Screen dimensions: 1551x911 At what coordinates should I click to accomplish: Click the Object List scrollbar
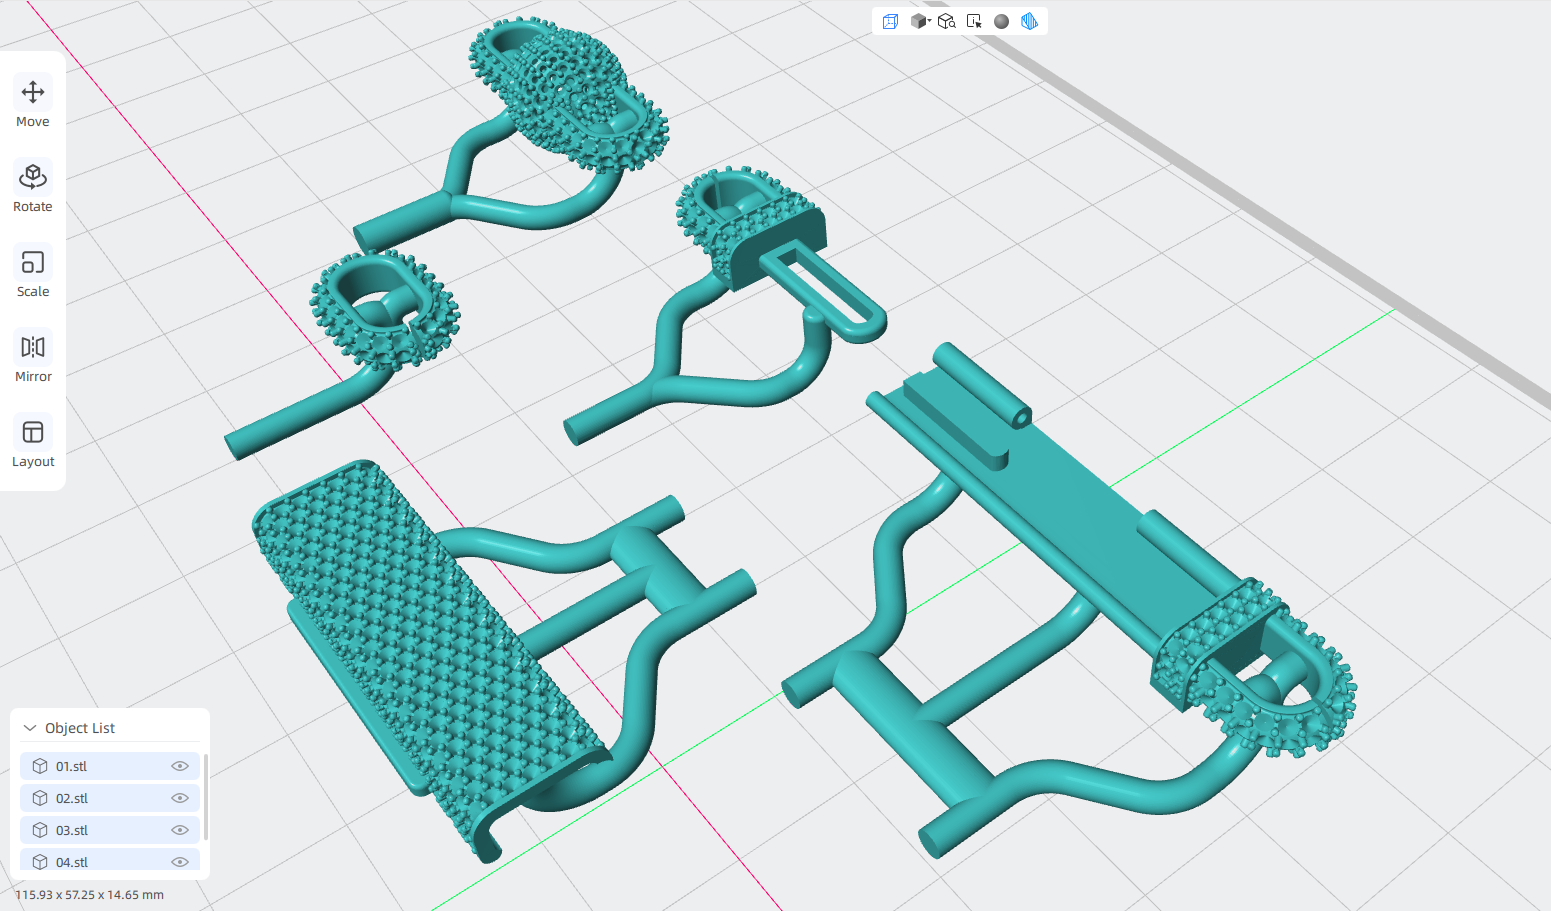205,797
